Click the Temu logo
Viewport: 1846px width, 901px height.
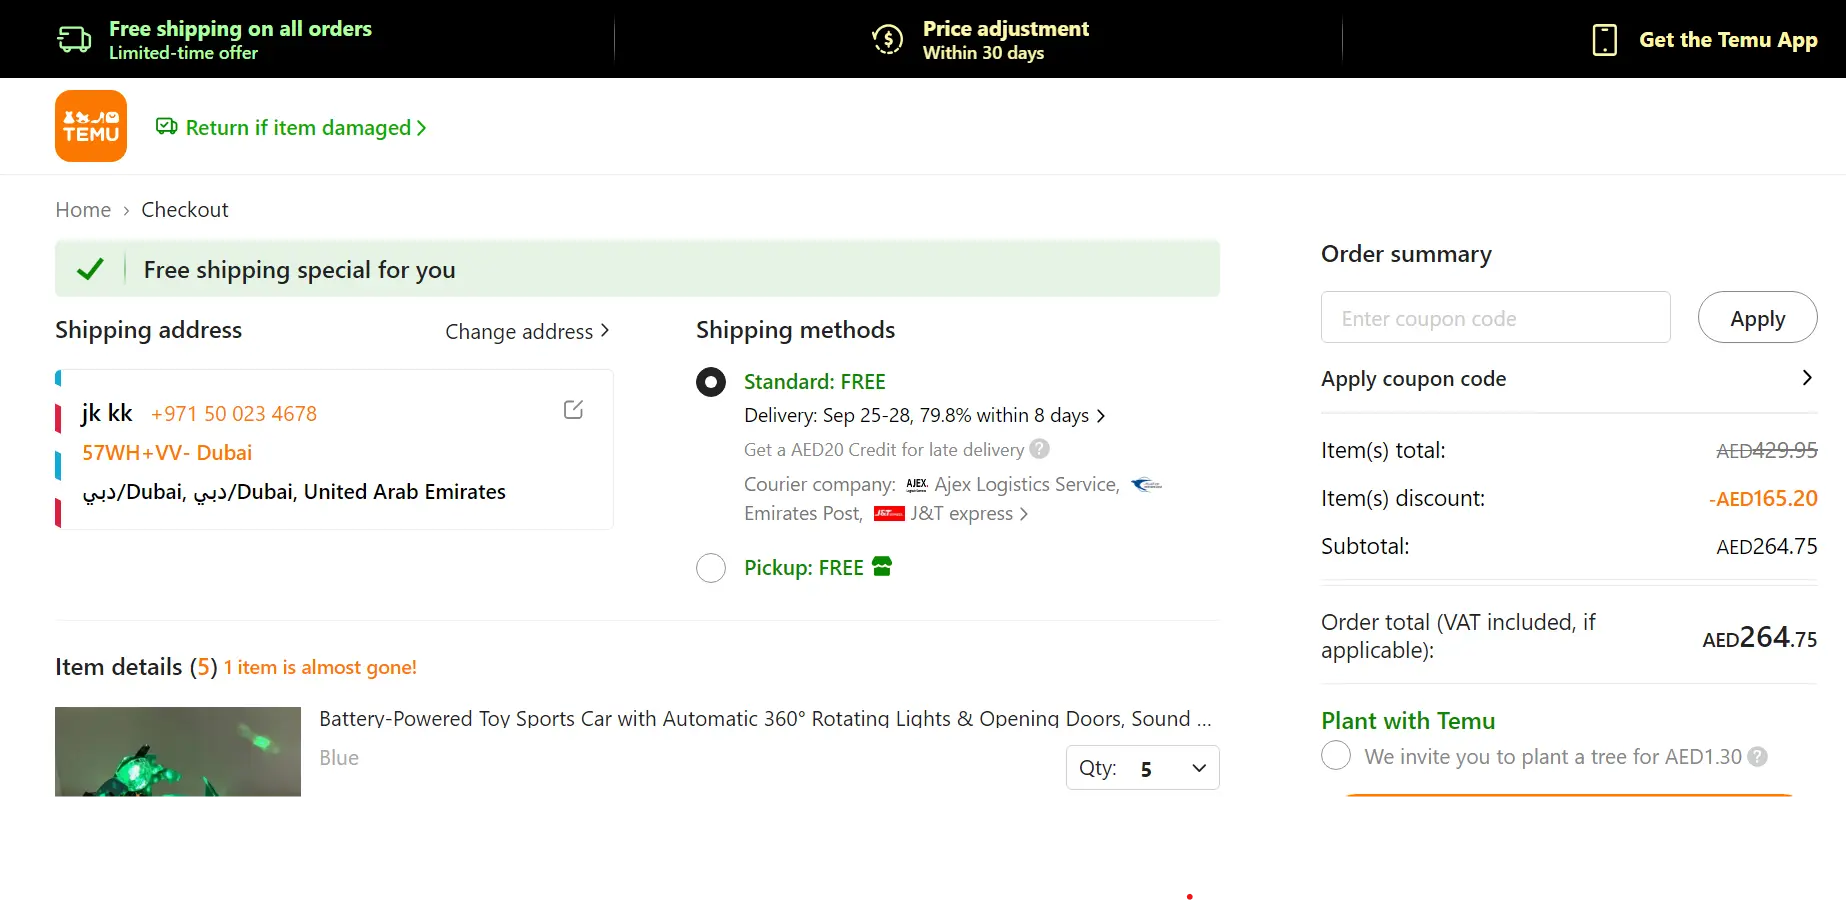pos(90,125)
